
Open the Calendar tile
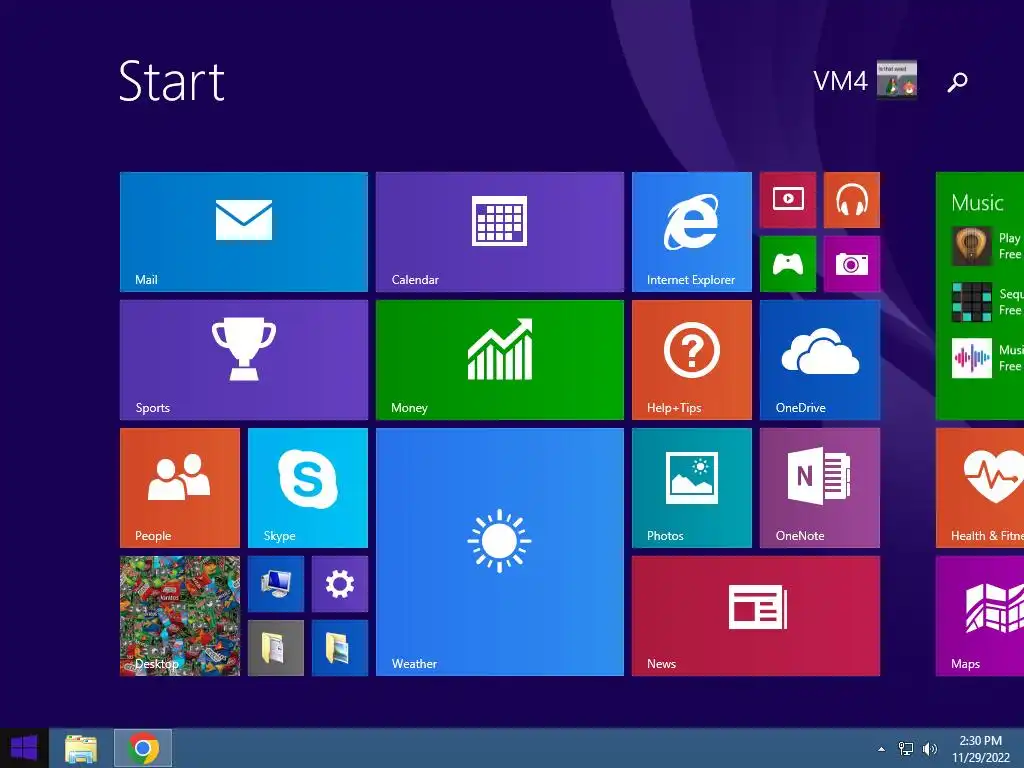pyautogui.click(x=500, y=232)
